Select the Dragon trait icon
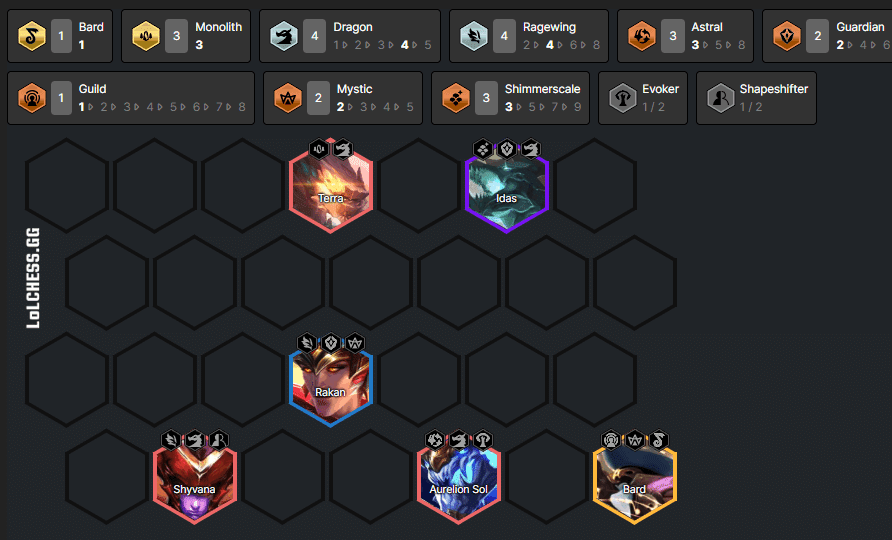892x540 pixels. point(284,36)
